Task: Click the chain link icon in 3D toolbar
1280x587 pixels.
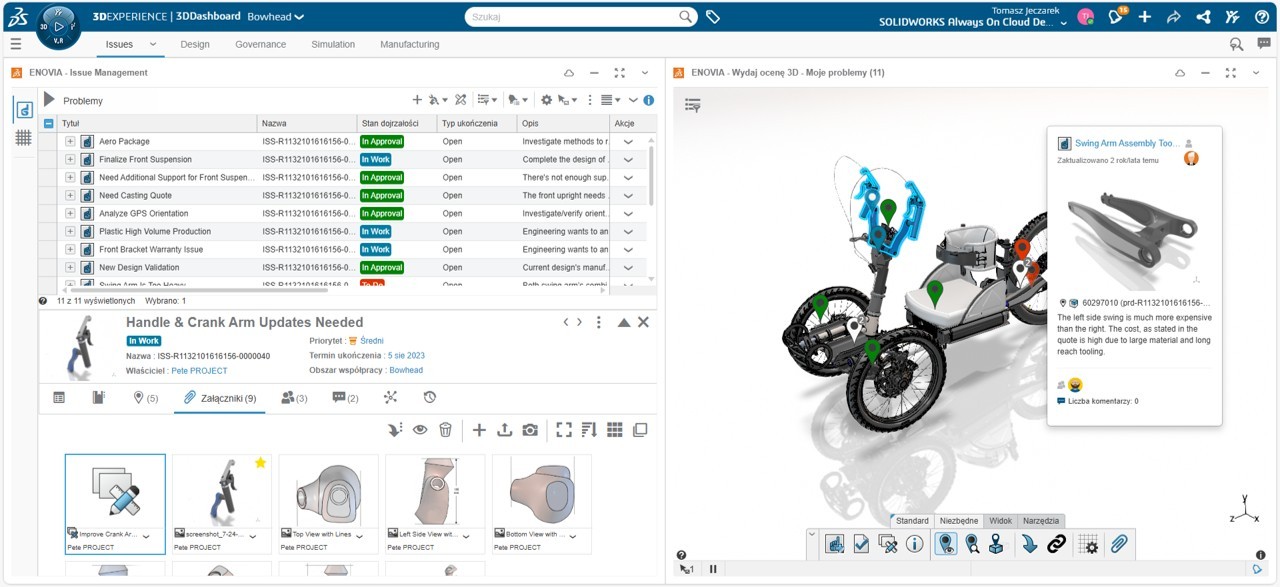Action: point(1056,544)
